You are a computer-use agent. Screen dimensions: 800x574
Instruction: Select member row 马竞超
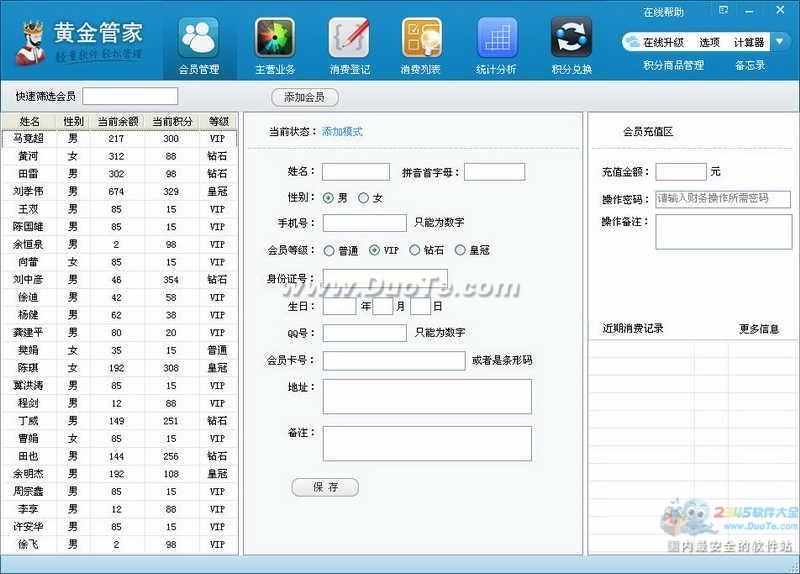pos(119,138)
